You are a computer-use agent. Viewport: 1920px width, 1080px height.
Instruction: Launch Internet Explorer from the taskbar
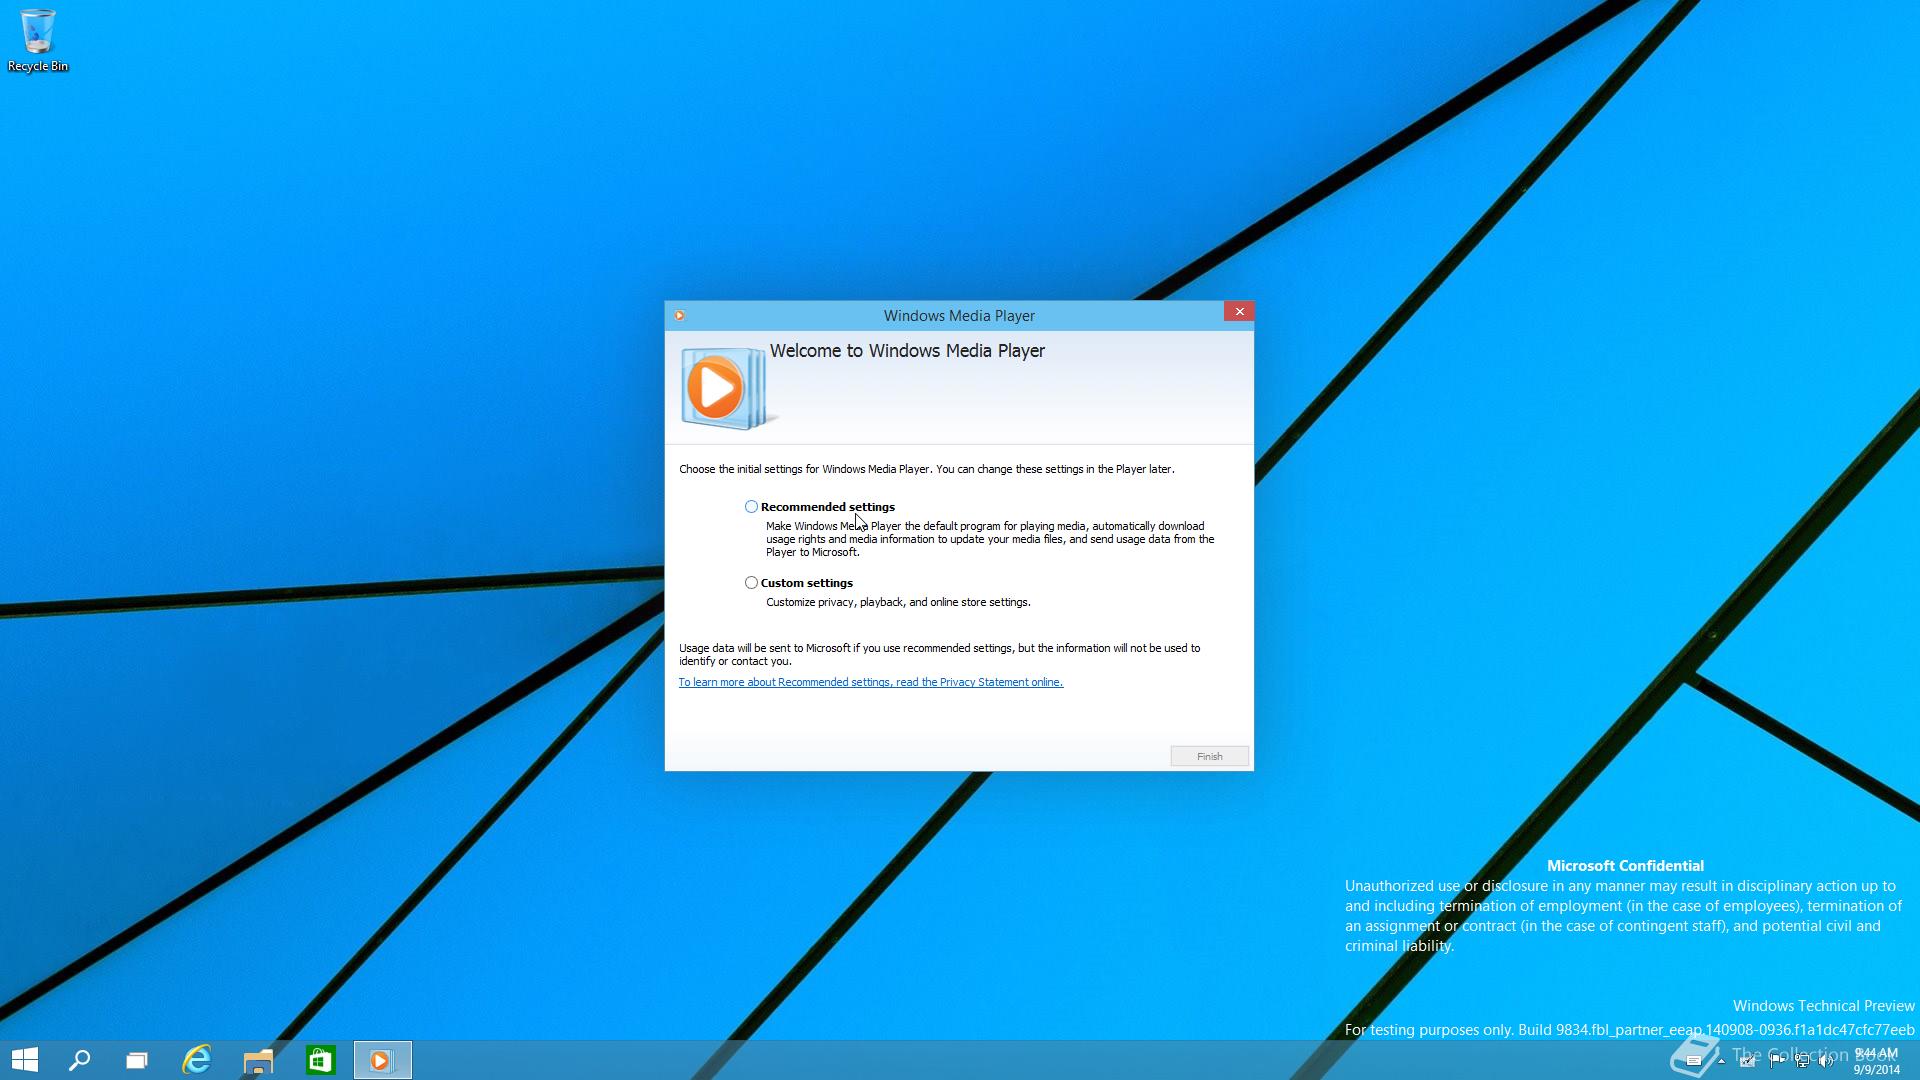pyautogui.click(x=197, y=1060)
